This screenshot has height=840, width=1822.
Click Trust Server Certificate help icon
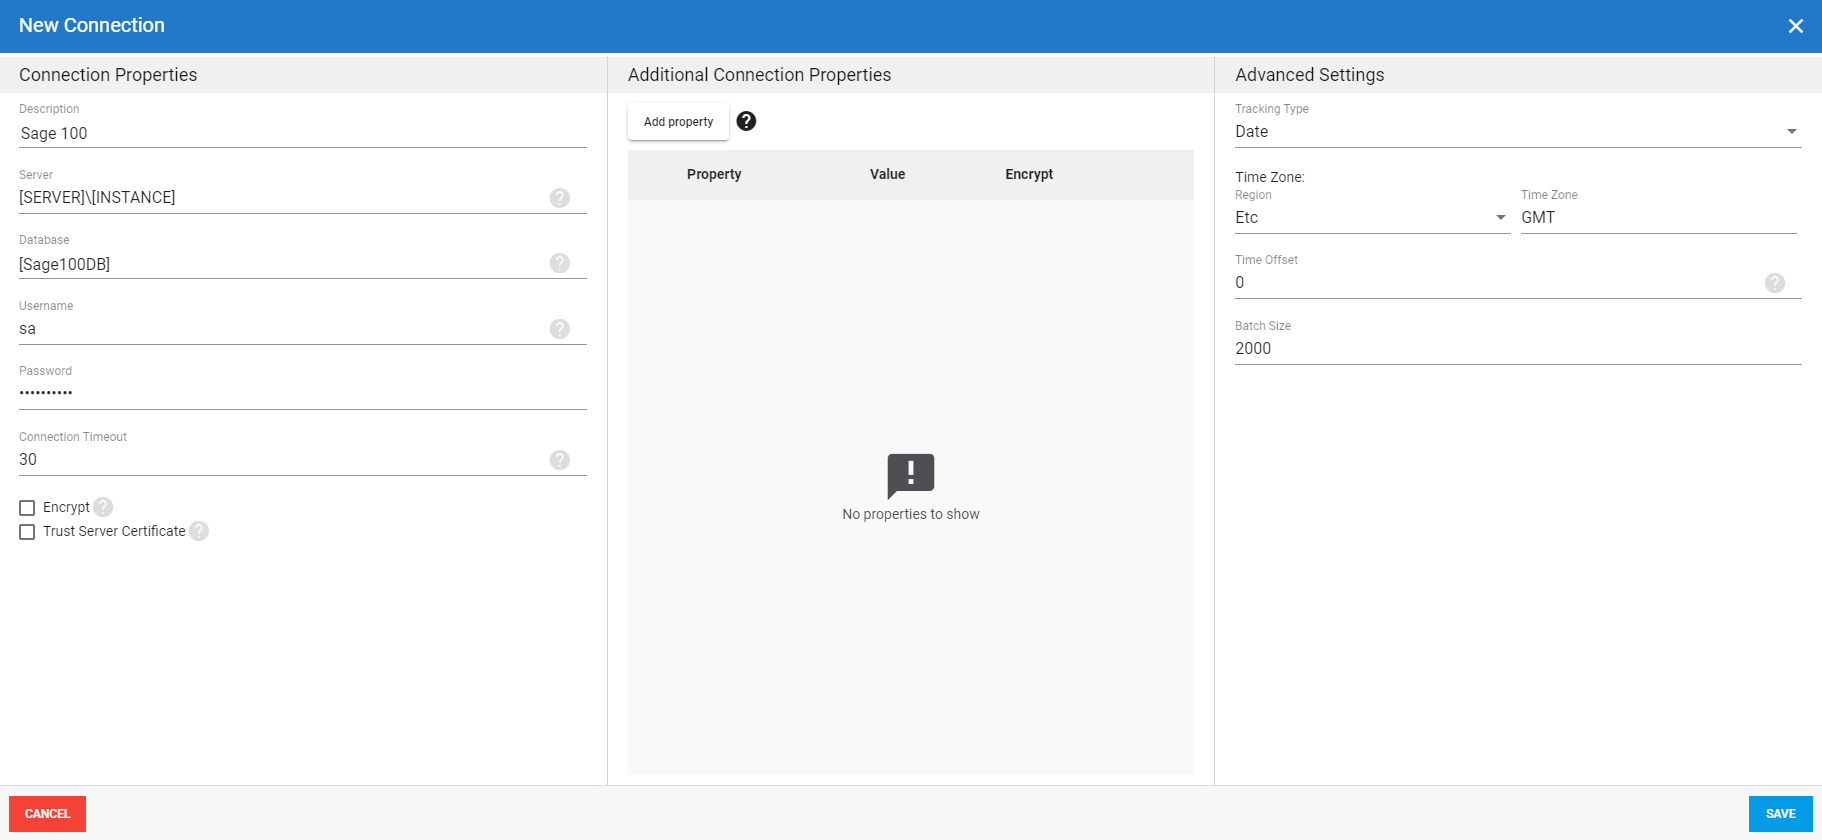pyautogui.click(x=199, y=531)
